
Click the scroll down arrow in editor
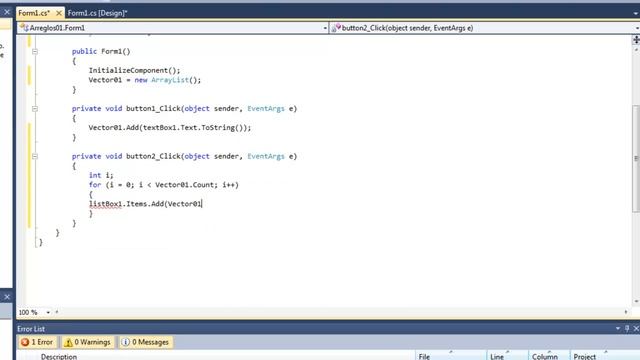tap(636, 302)
